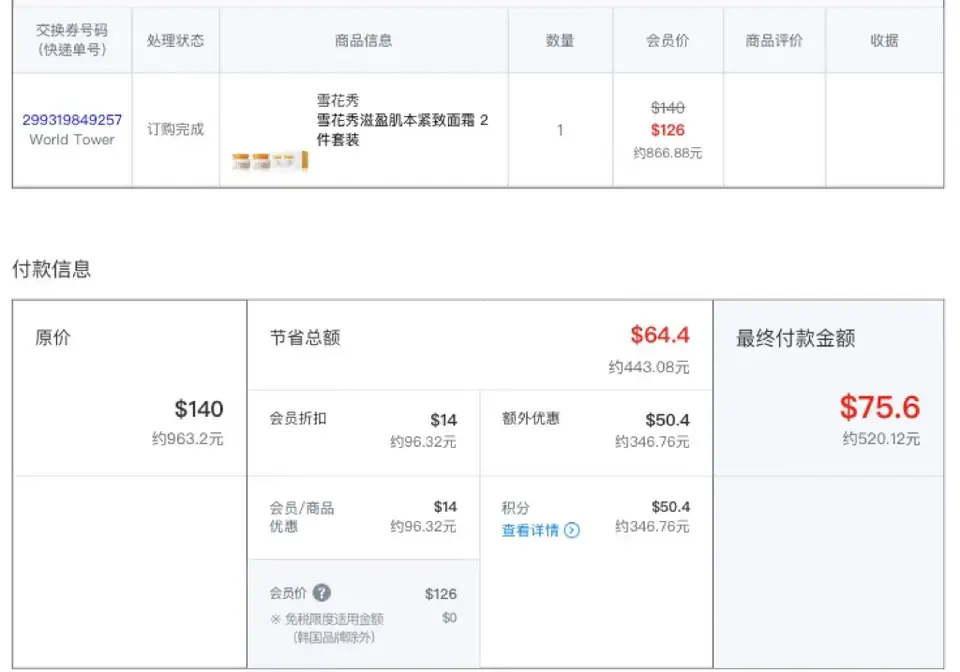Click the 约443.08元 savings conversion

[x=649, y=367]
